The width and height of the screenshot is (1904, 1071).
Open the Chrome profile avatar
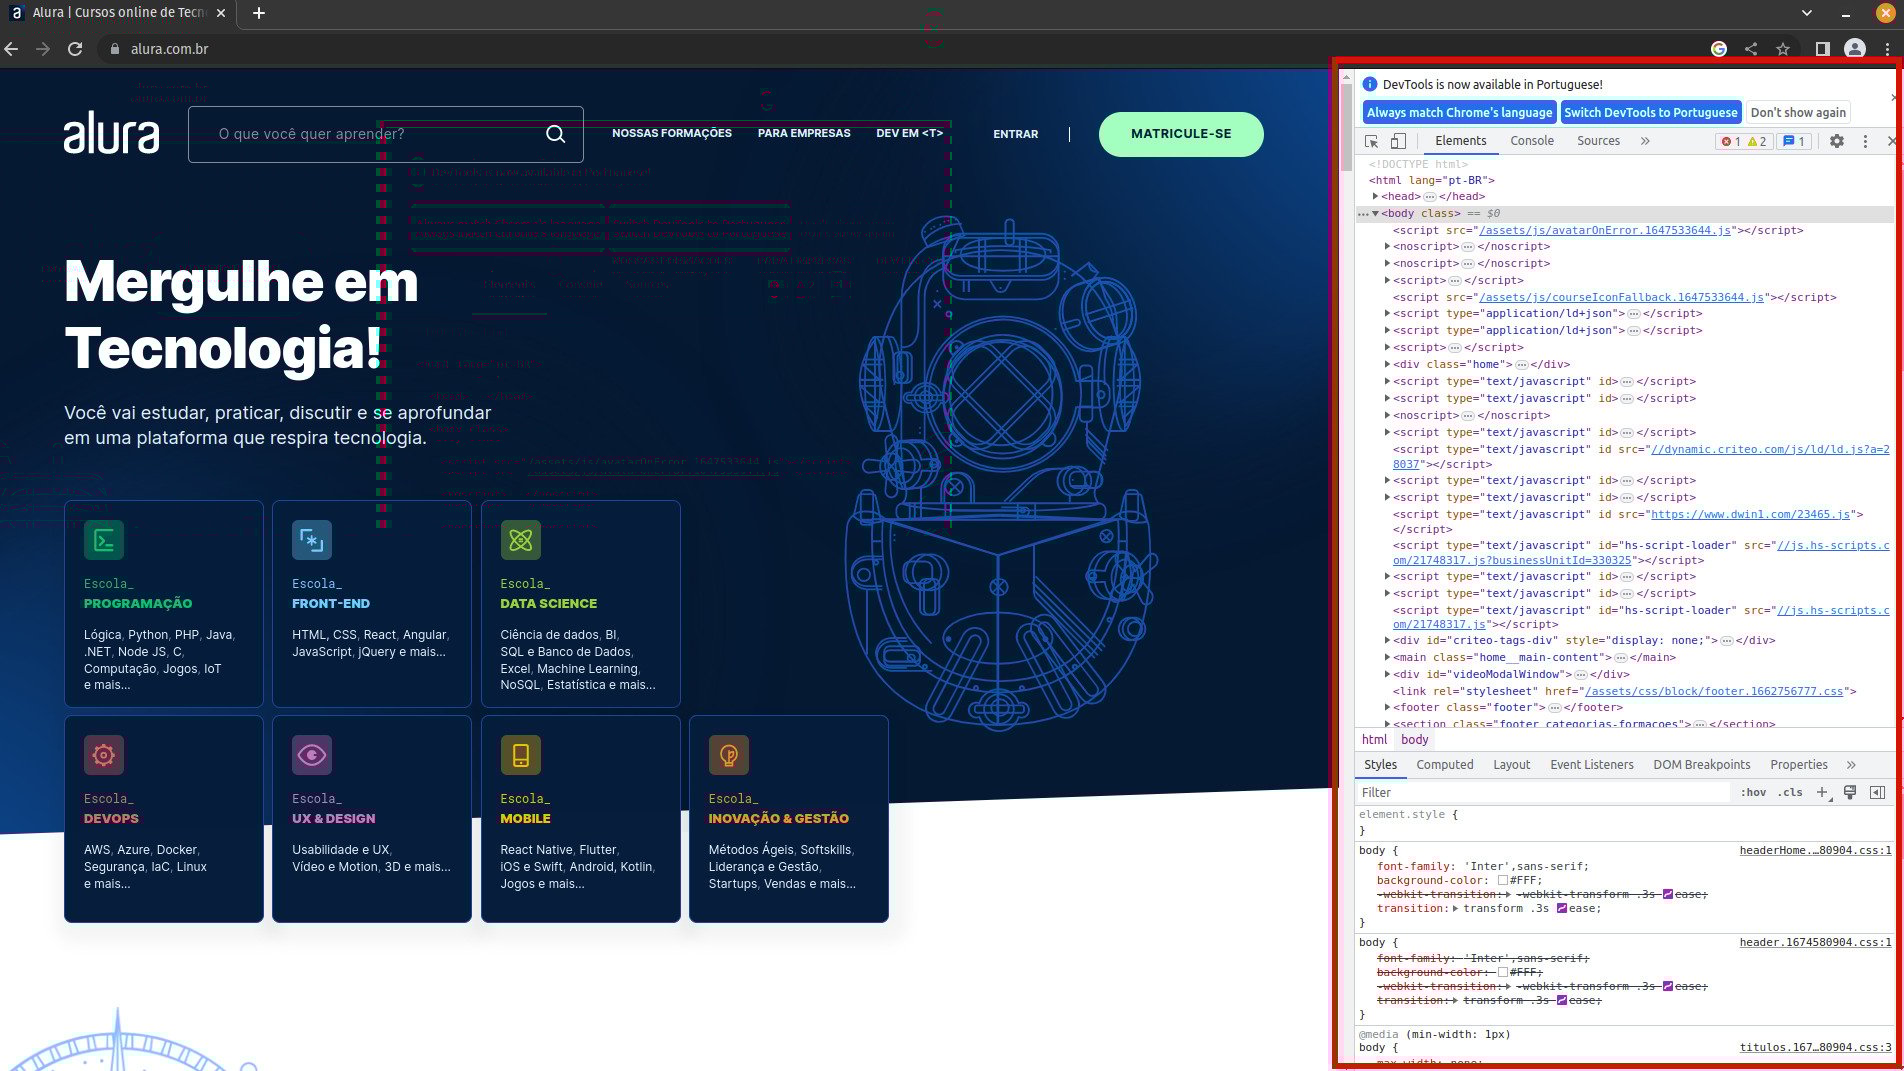(x=1855, y=49)
